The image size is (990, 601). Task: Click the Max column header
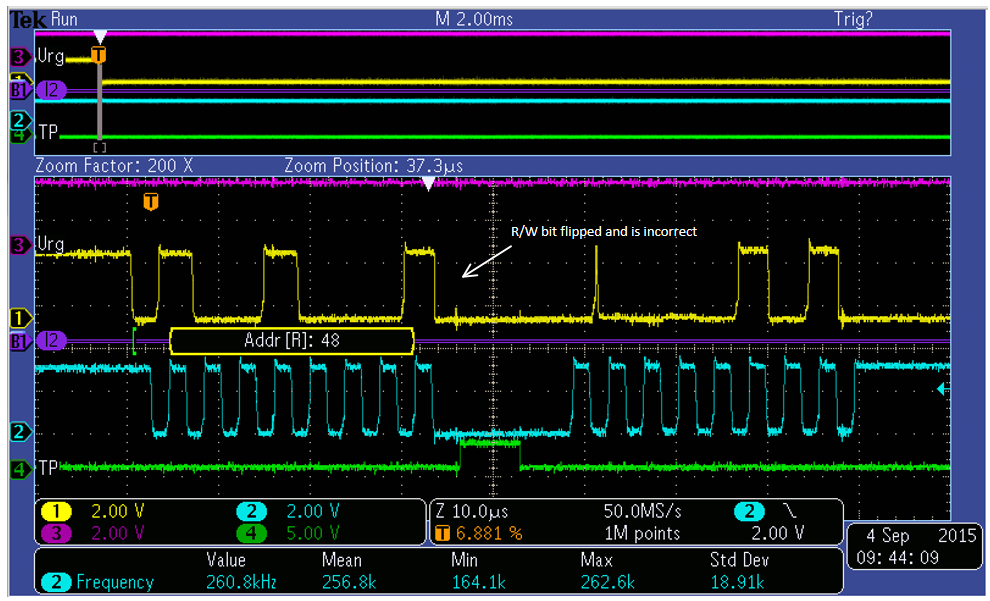(x=597, y=560)
